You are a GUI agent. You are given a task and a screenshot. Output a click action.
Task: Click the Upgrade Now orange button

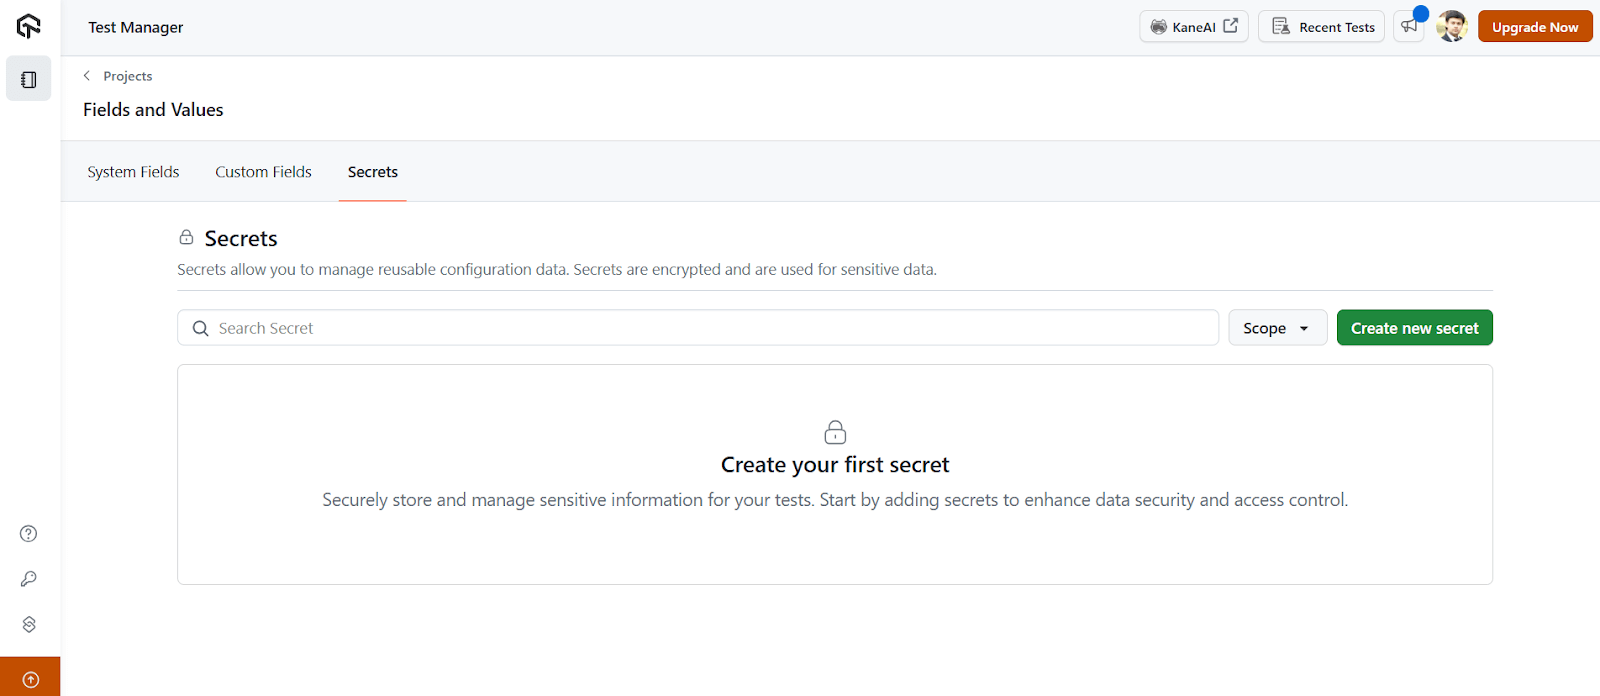pyautogui.click(x=1534, y=26)
